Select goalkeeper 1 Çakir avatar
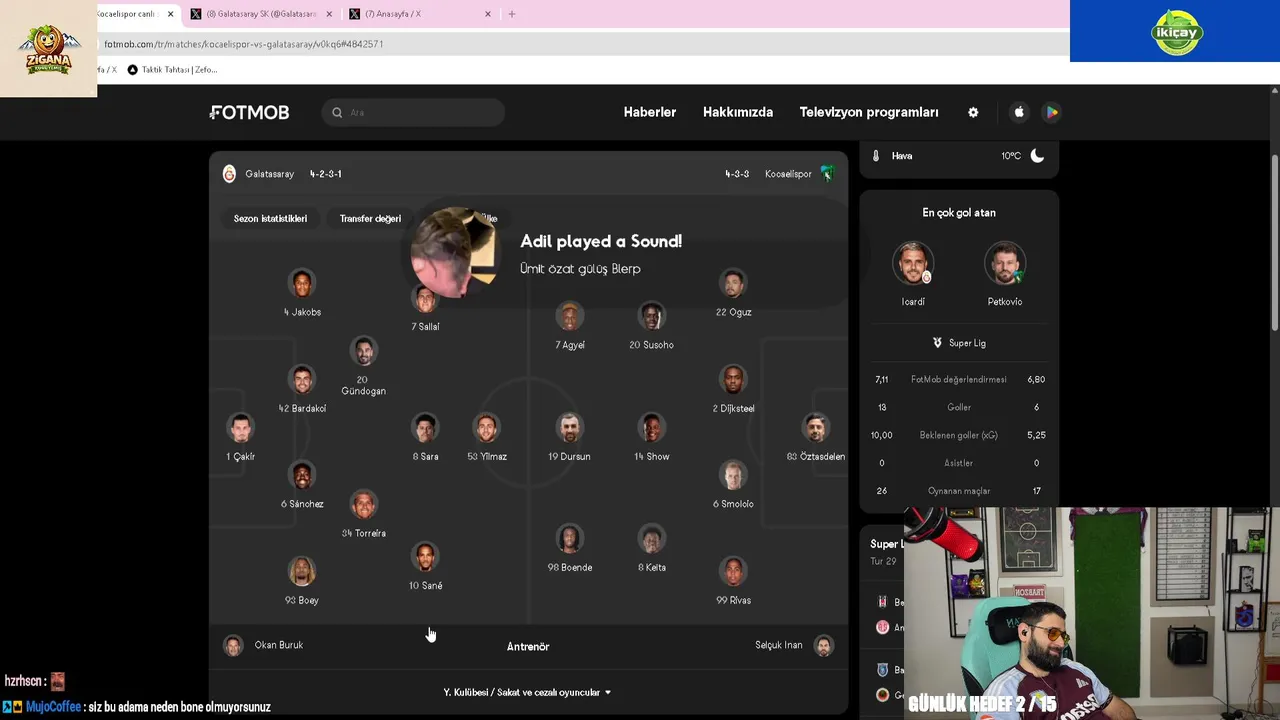 [240, 428]
